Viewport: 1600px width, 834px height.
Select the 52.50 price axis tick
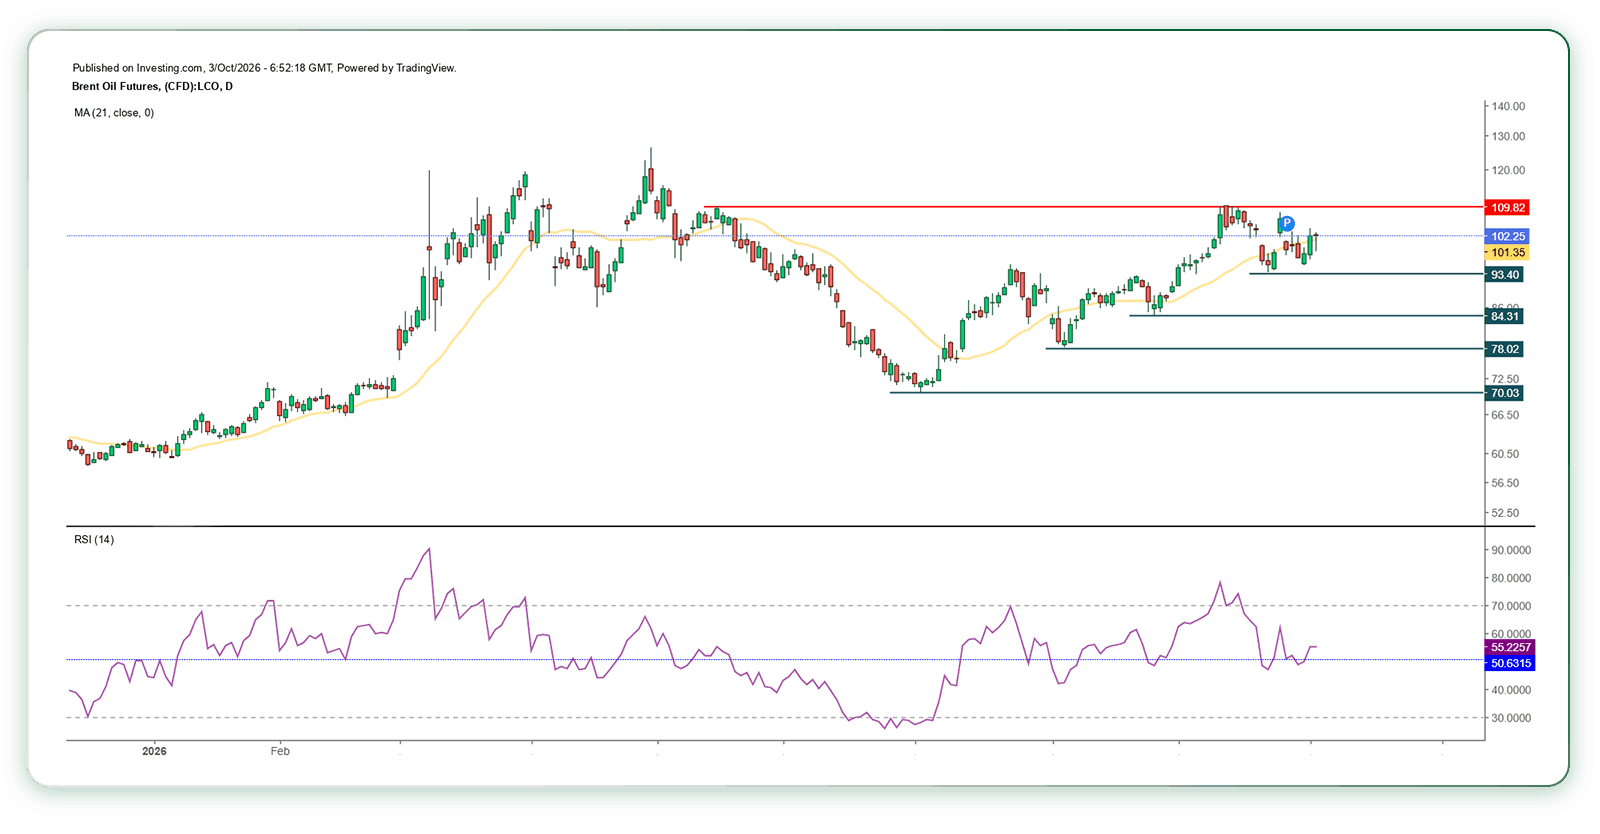[x=1505, y=513]
